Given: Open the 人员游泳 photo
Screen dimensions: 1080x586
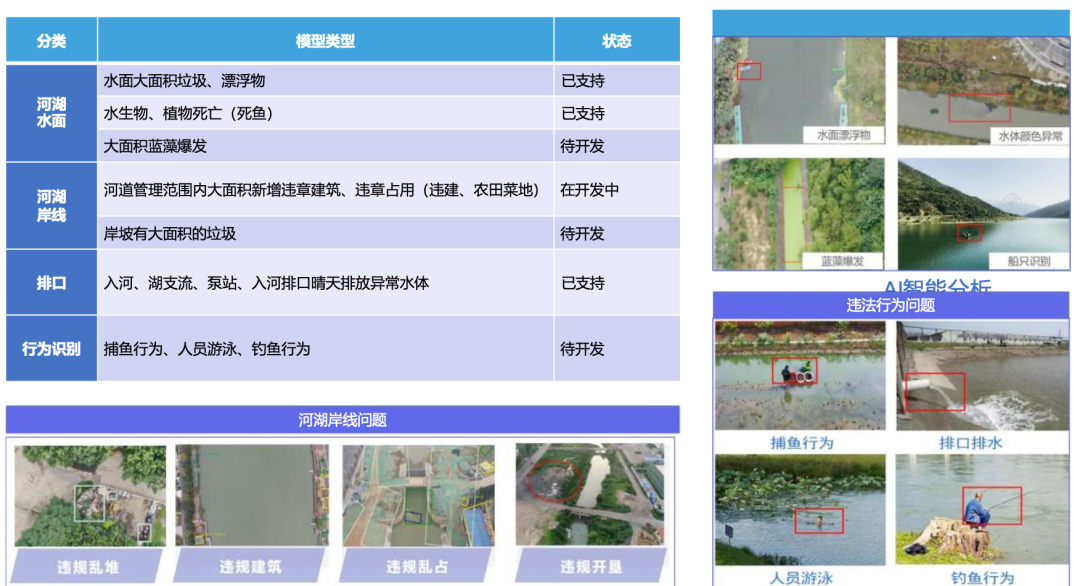Looking at the screenshot, I should pos(800,510).
